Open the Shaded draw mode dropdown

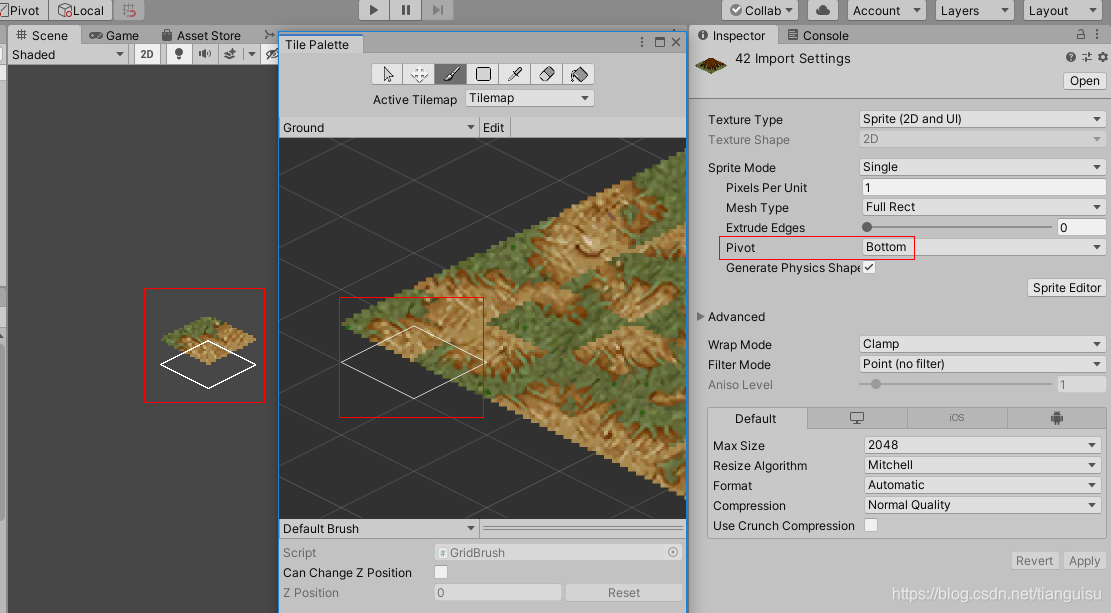[x=68, y=55]
